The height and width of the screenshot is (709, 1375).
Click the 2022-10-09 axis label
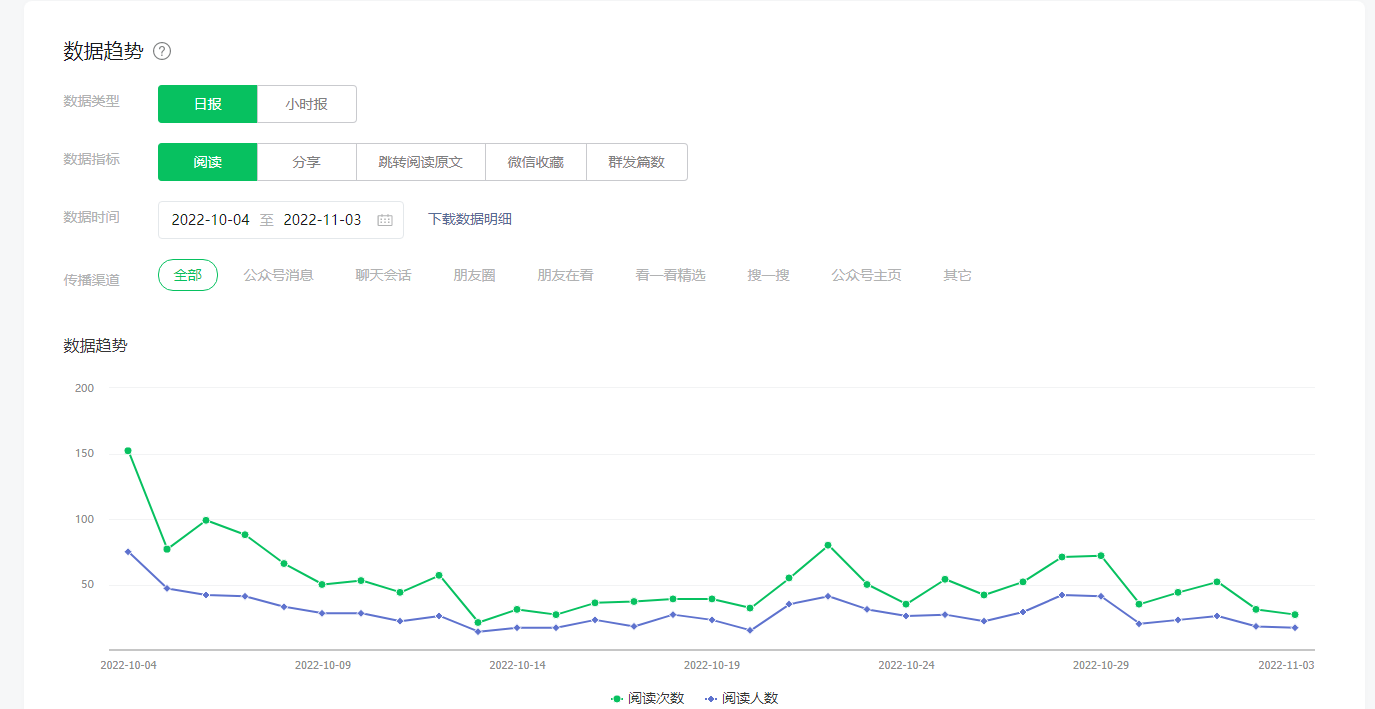tap(323, 665)
